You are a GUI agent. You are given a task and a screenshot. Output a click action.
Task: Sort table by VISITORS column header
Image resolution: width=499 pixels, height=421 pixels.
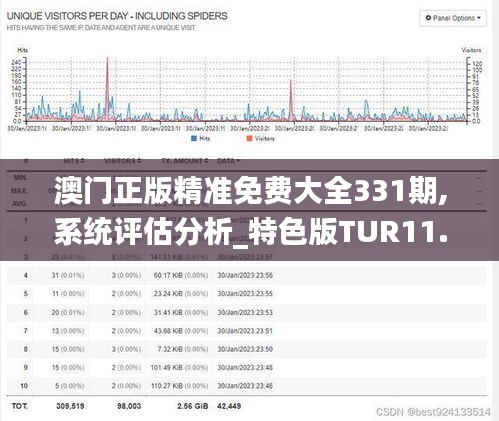(x=123, y=161)
